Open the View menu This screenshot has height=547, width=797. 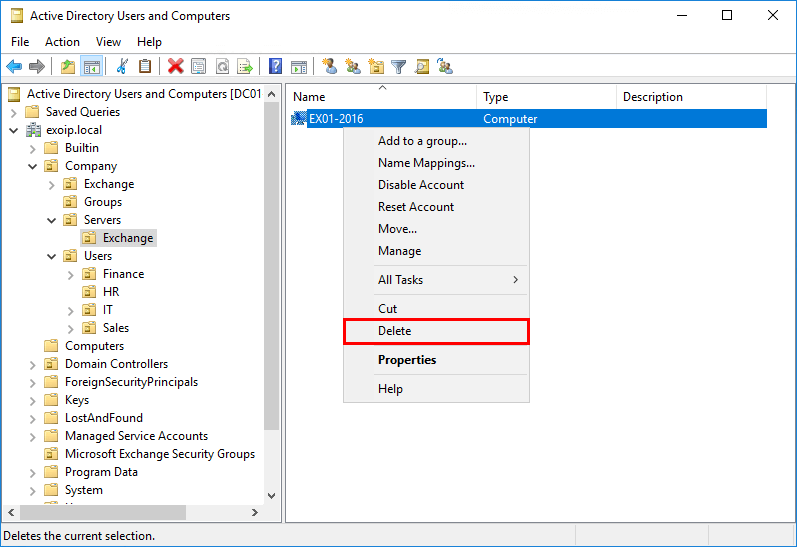coord(108,42)
